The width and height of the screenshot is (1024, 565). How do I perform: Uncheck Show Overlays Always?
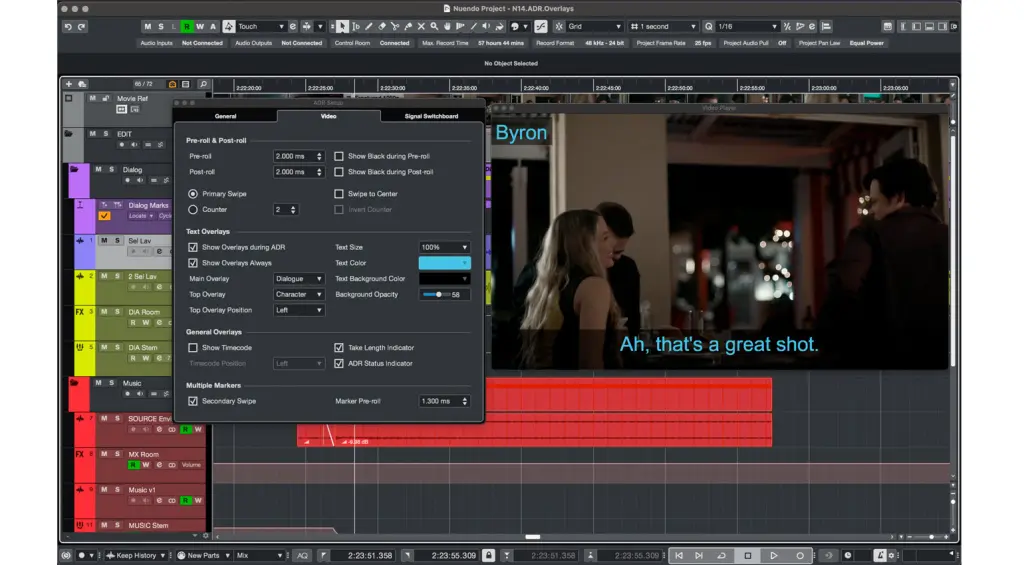tap(193, 263)
